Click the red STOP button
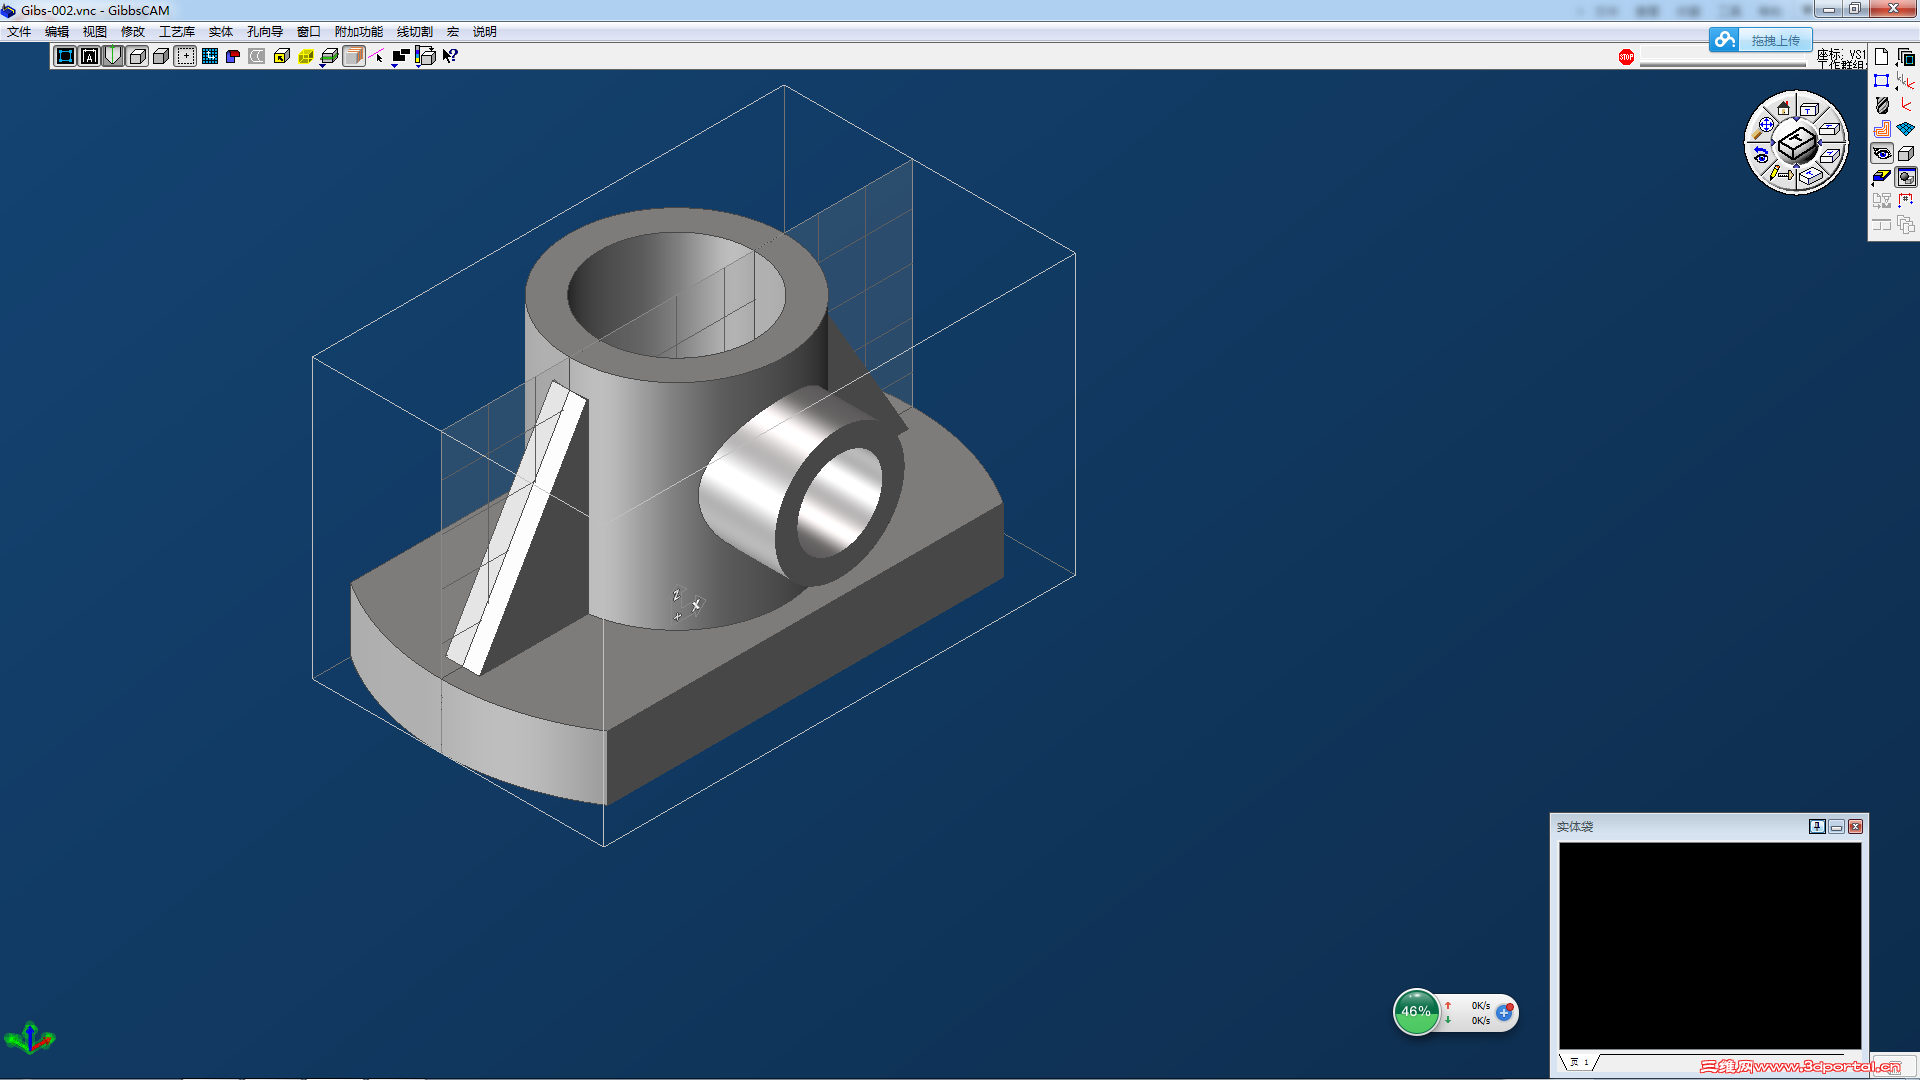Image resolution: width=1920 pixels, height=1080 pixels. point(1626,57)
